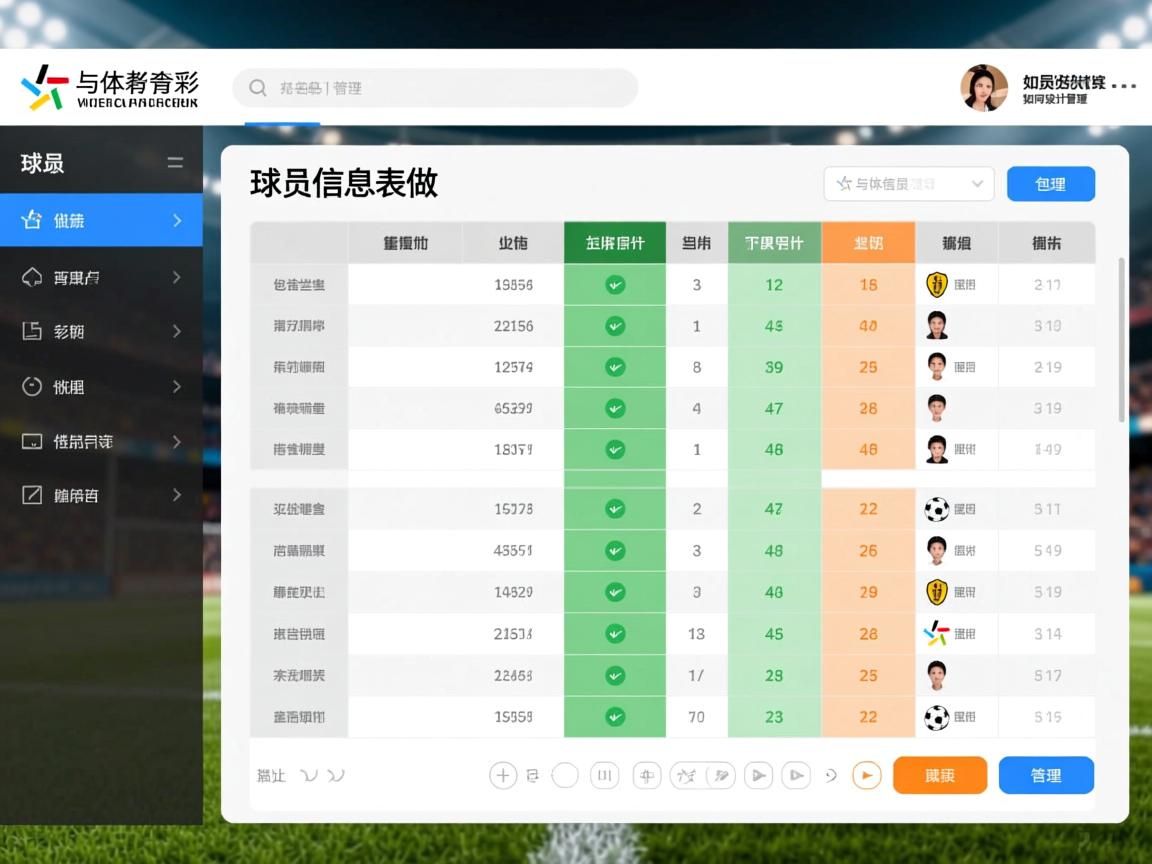Click the blue 包理 button at the panel top
This screenshot has width=1152, height=864.
1050,184
